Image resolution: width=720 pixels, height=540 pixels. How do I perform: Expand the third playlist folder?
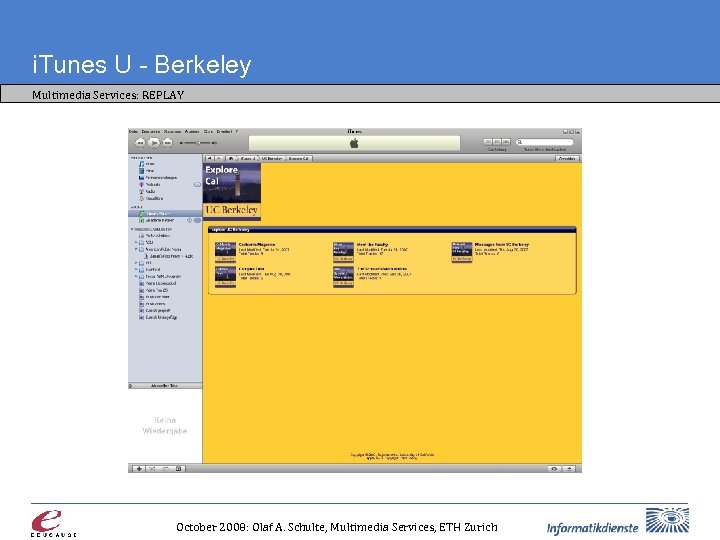[x=136, y=263]
